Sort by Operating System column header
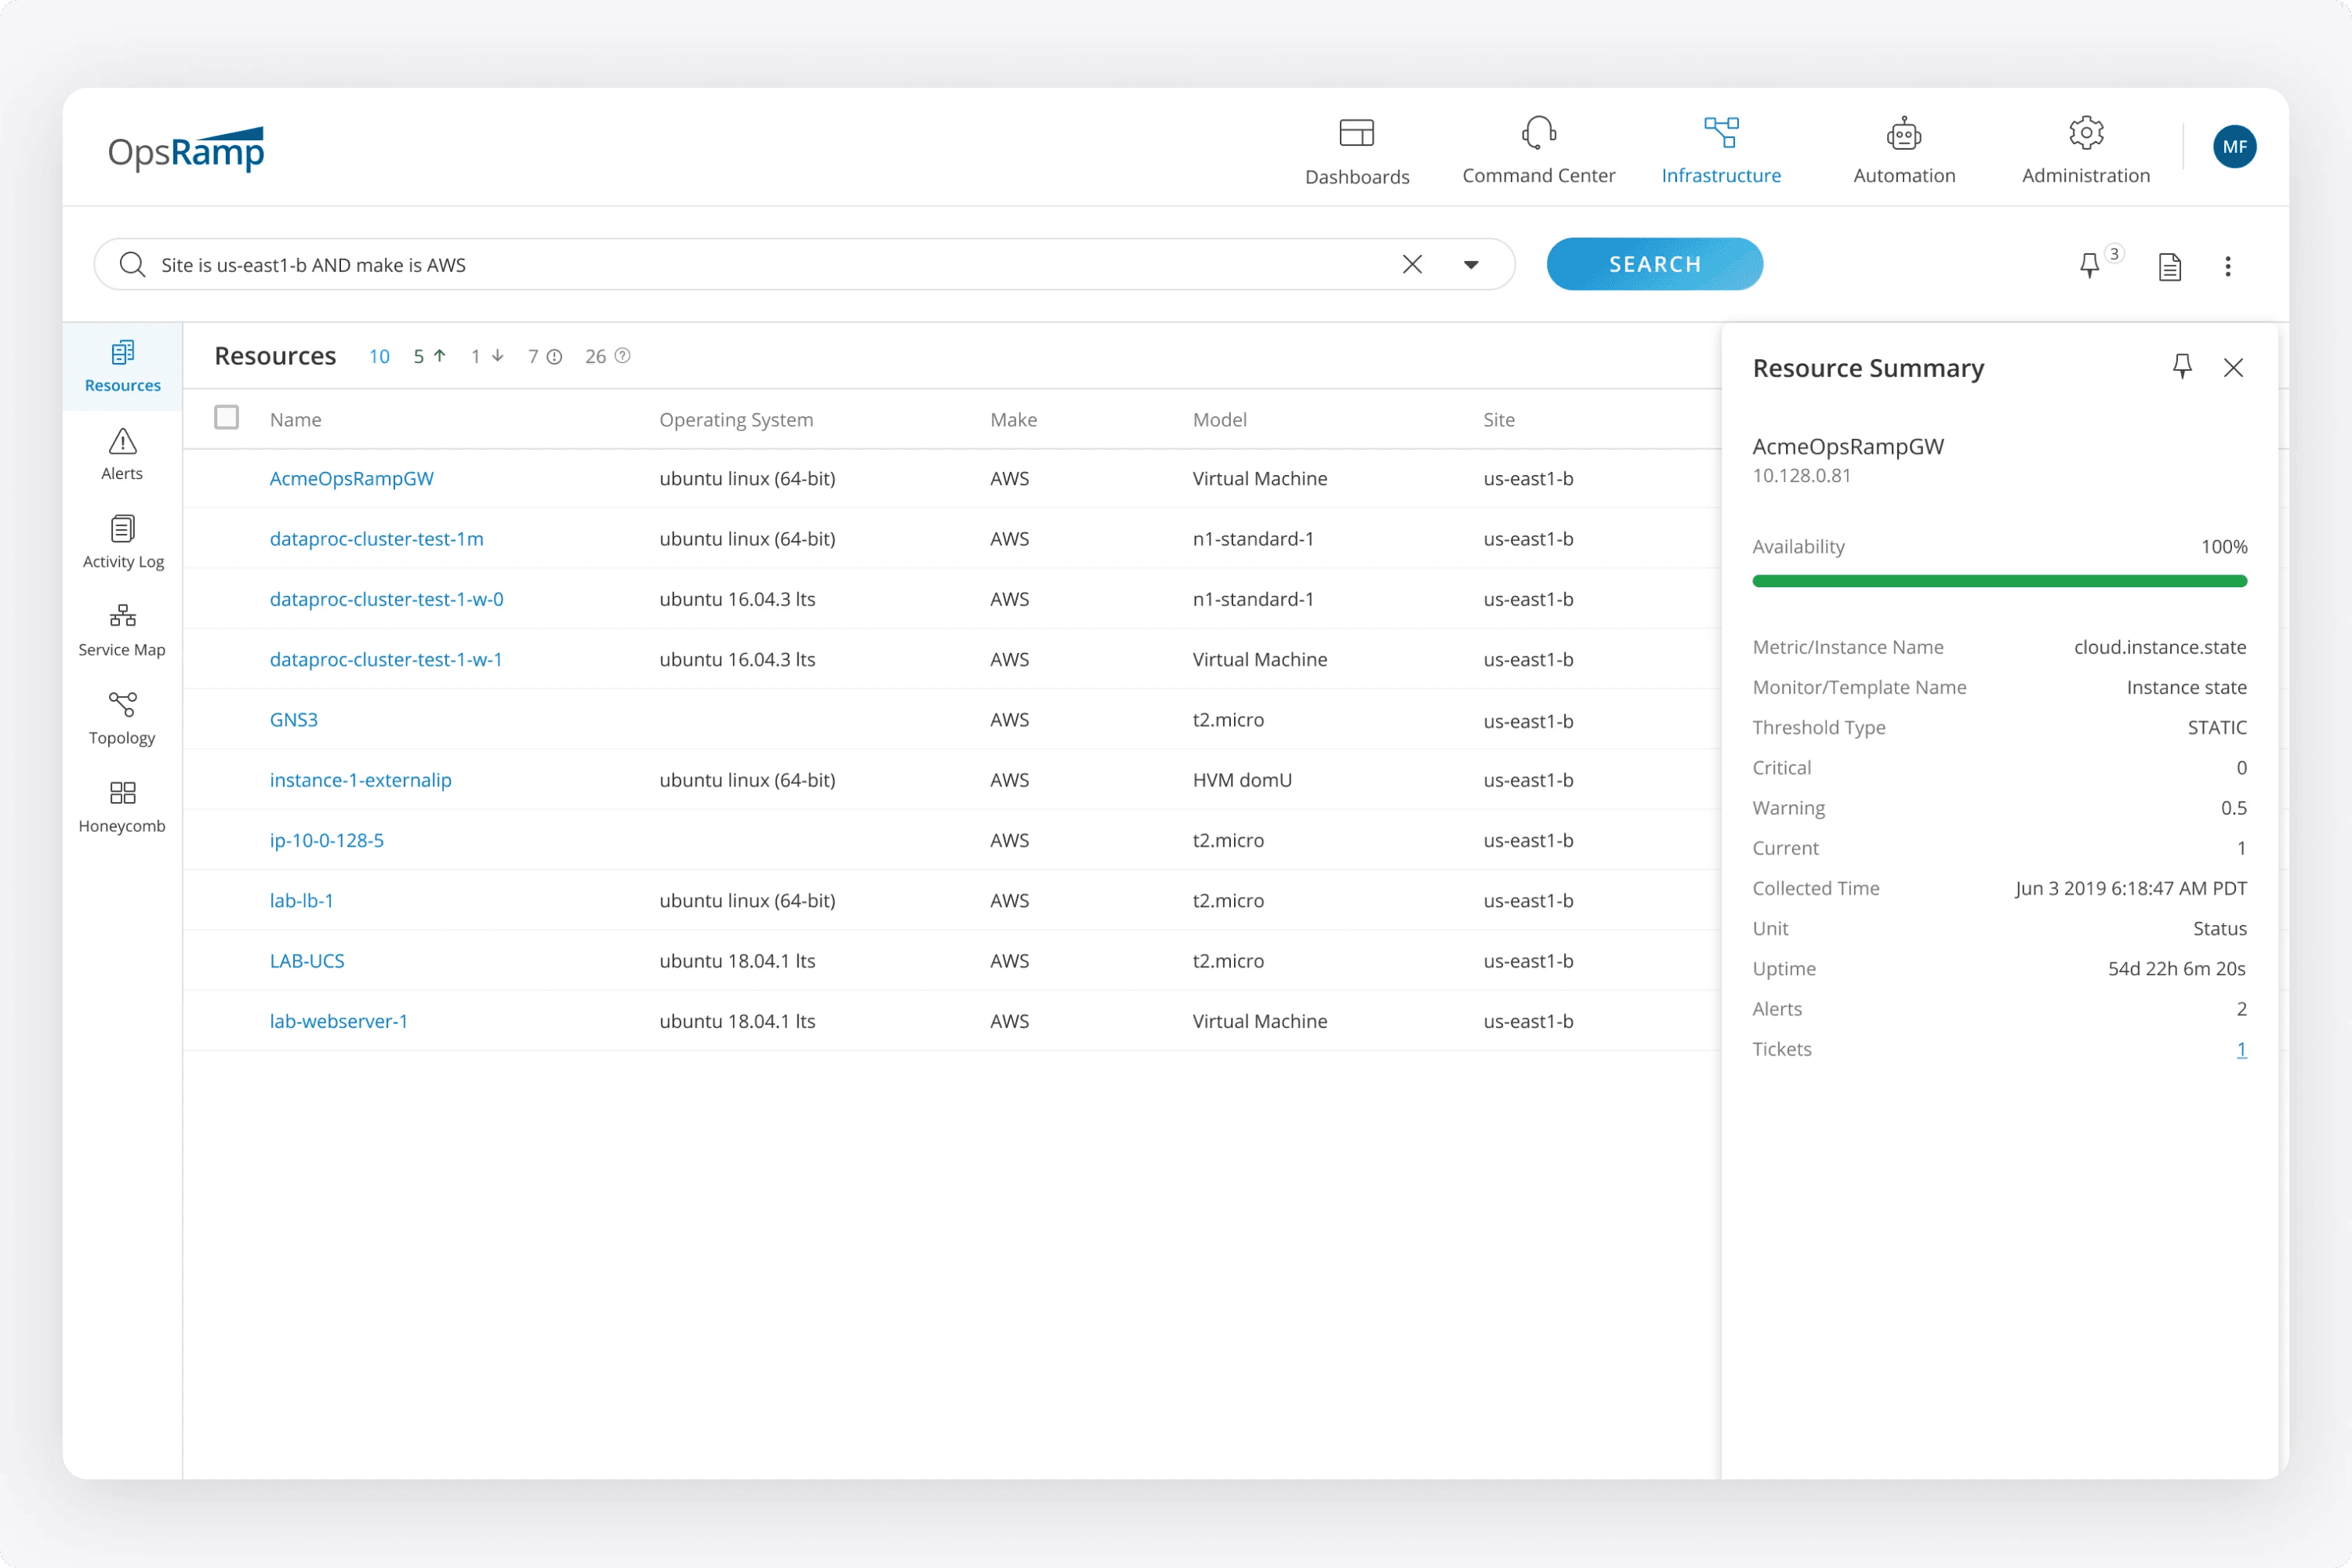The width and height of the screenshot is (2352, 1568). (736, 420)
